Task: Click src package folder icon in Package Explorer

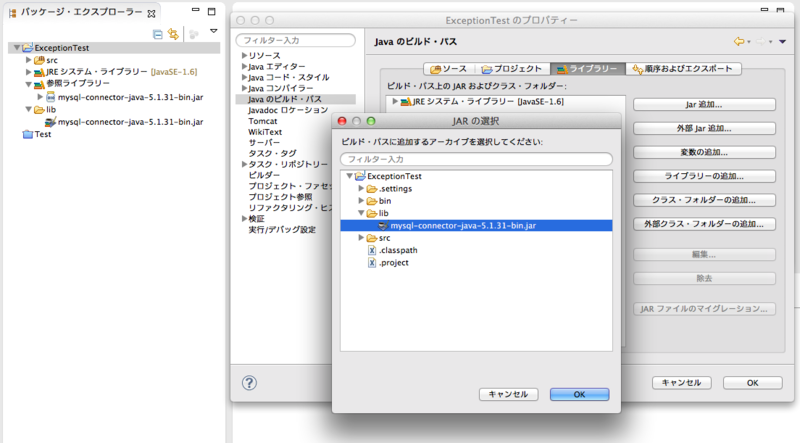Action: pos(39,60)
